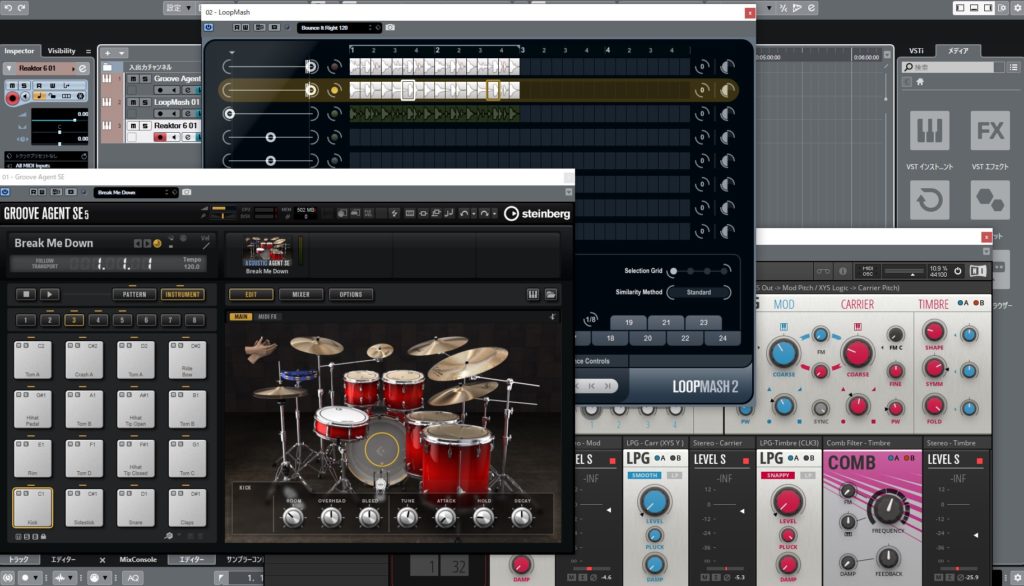
Task: Switch to the Visibility tab
Action: point(61,51)
